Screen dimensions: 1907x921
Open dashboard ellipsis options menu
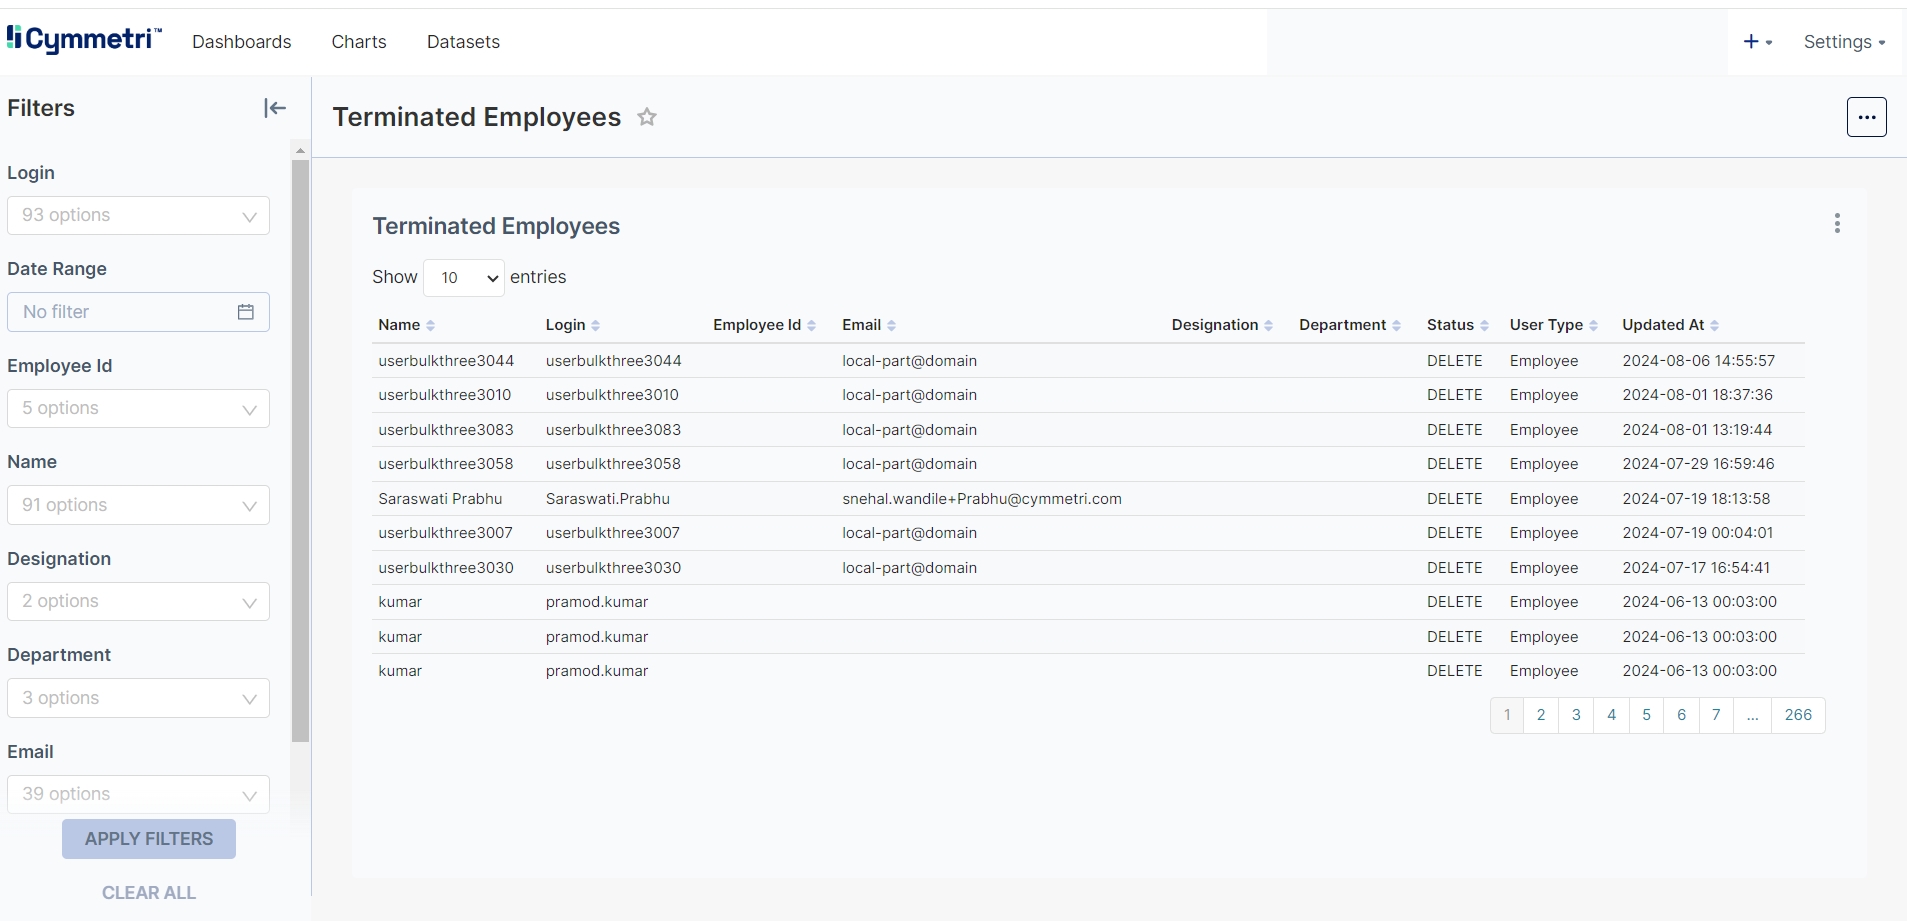click(x=1866, y=117)
